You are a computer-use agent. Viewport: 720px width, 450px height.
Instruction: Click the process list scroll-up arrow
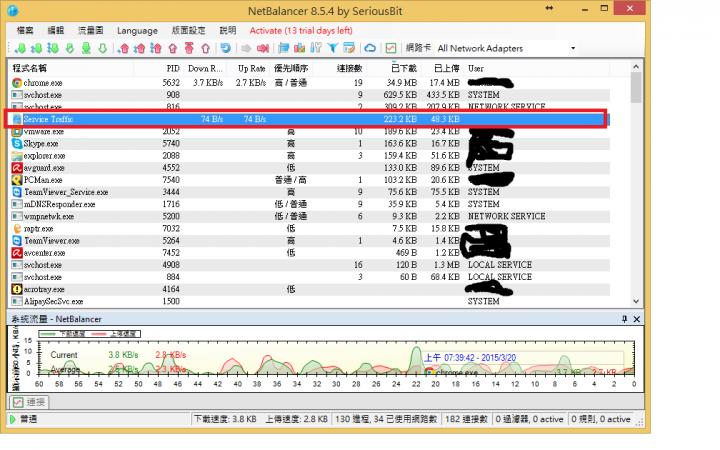click(x=636, y=67)
